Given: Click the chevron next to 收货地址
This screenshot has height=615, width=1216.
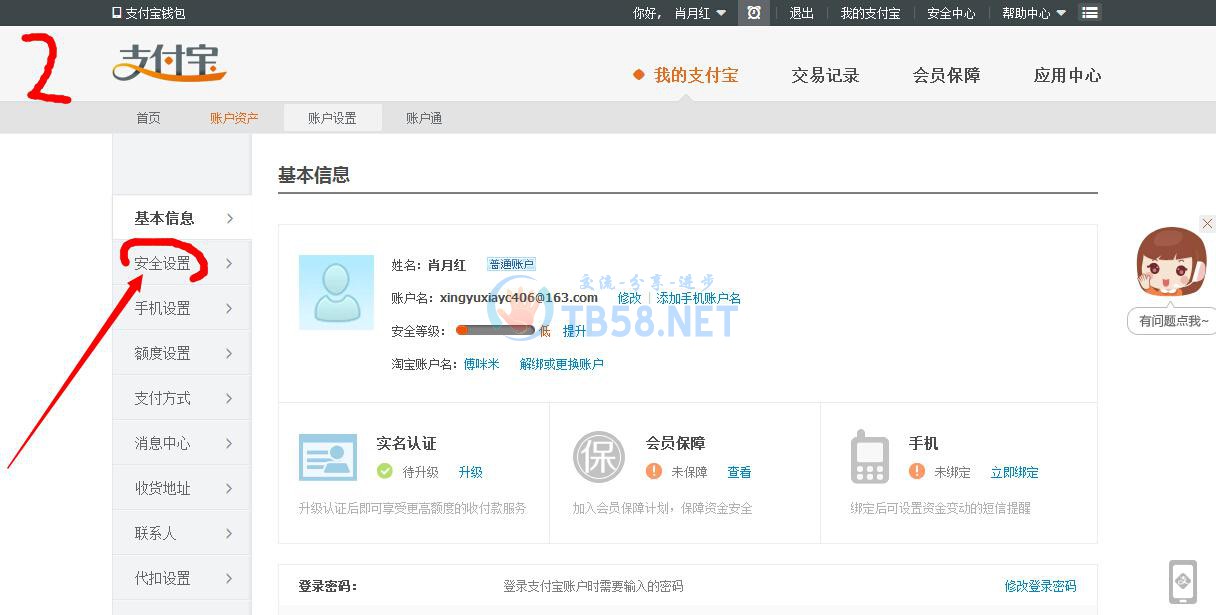Looking at the screenshot, I should 230,488.
